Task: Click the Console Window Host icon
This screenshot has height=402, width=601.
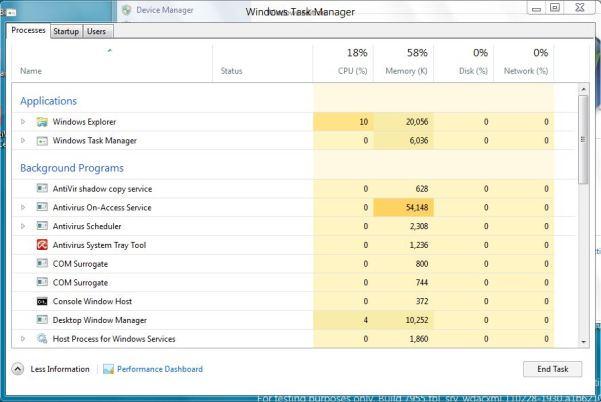Action: 42,301
